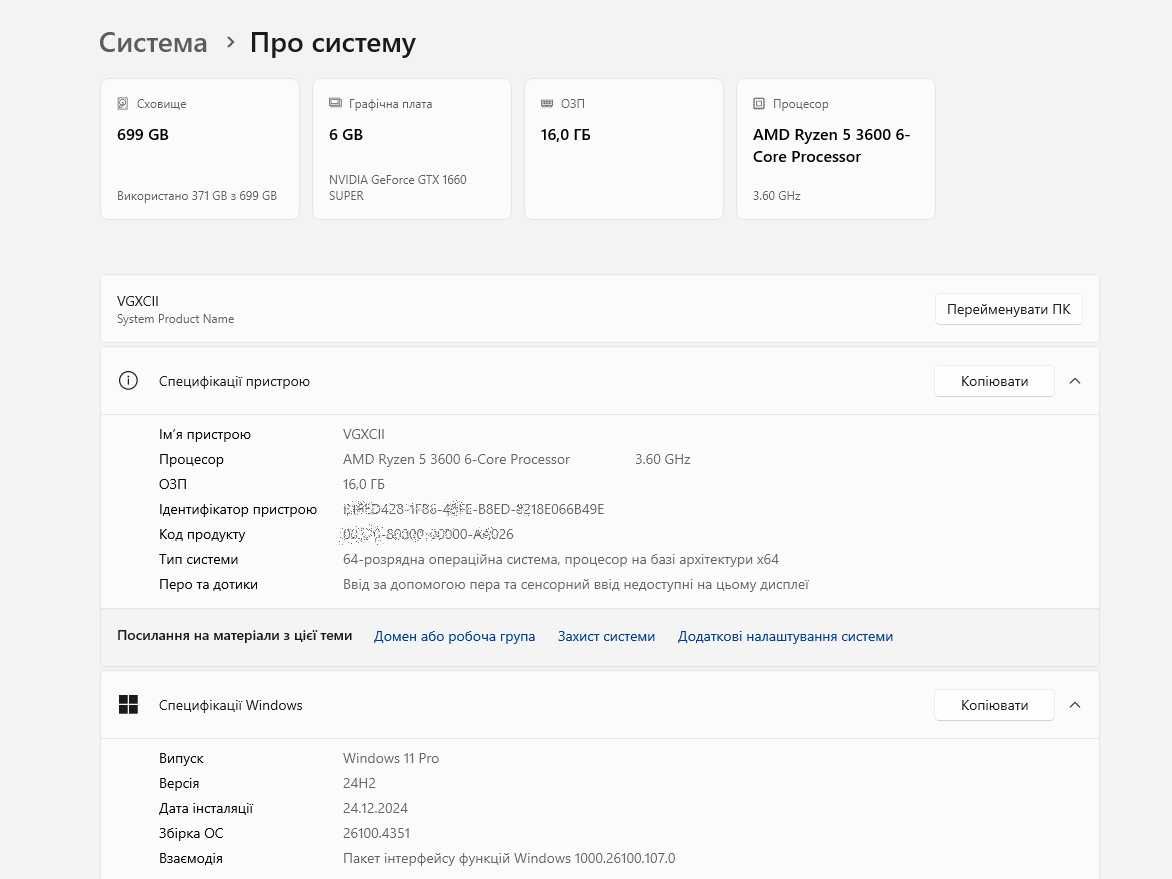
Task: Click the storage drive icon in Сховище card
Action: coord(123,103)
